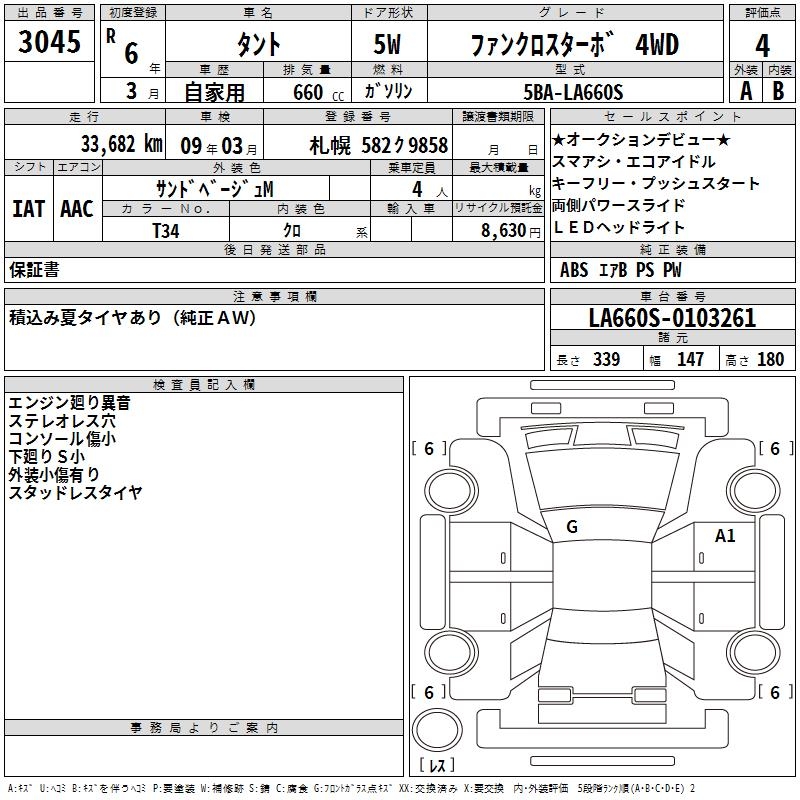Click color number T34

click(166, 231)
